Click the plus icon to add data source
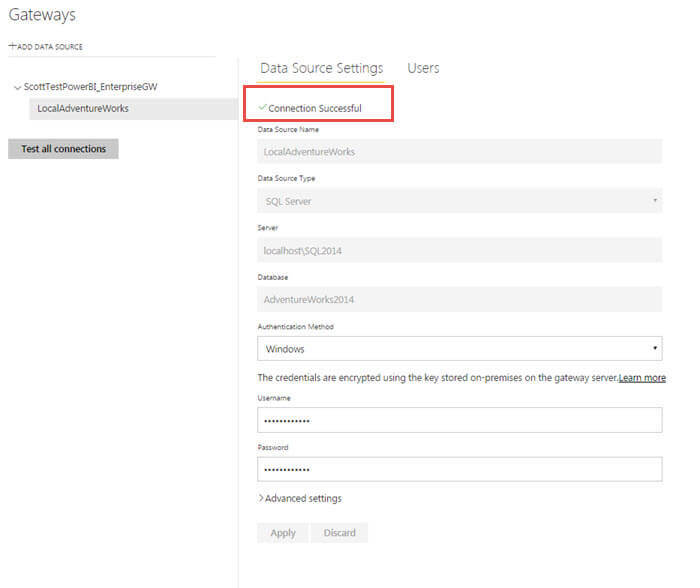Screen dimensions: 700x588 [x=12, y=46]
